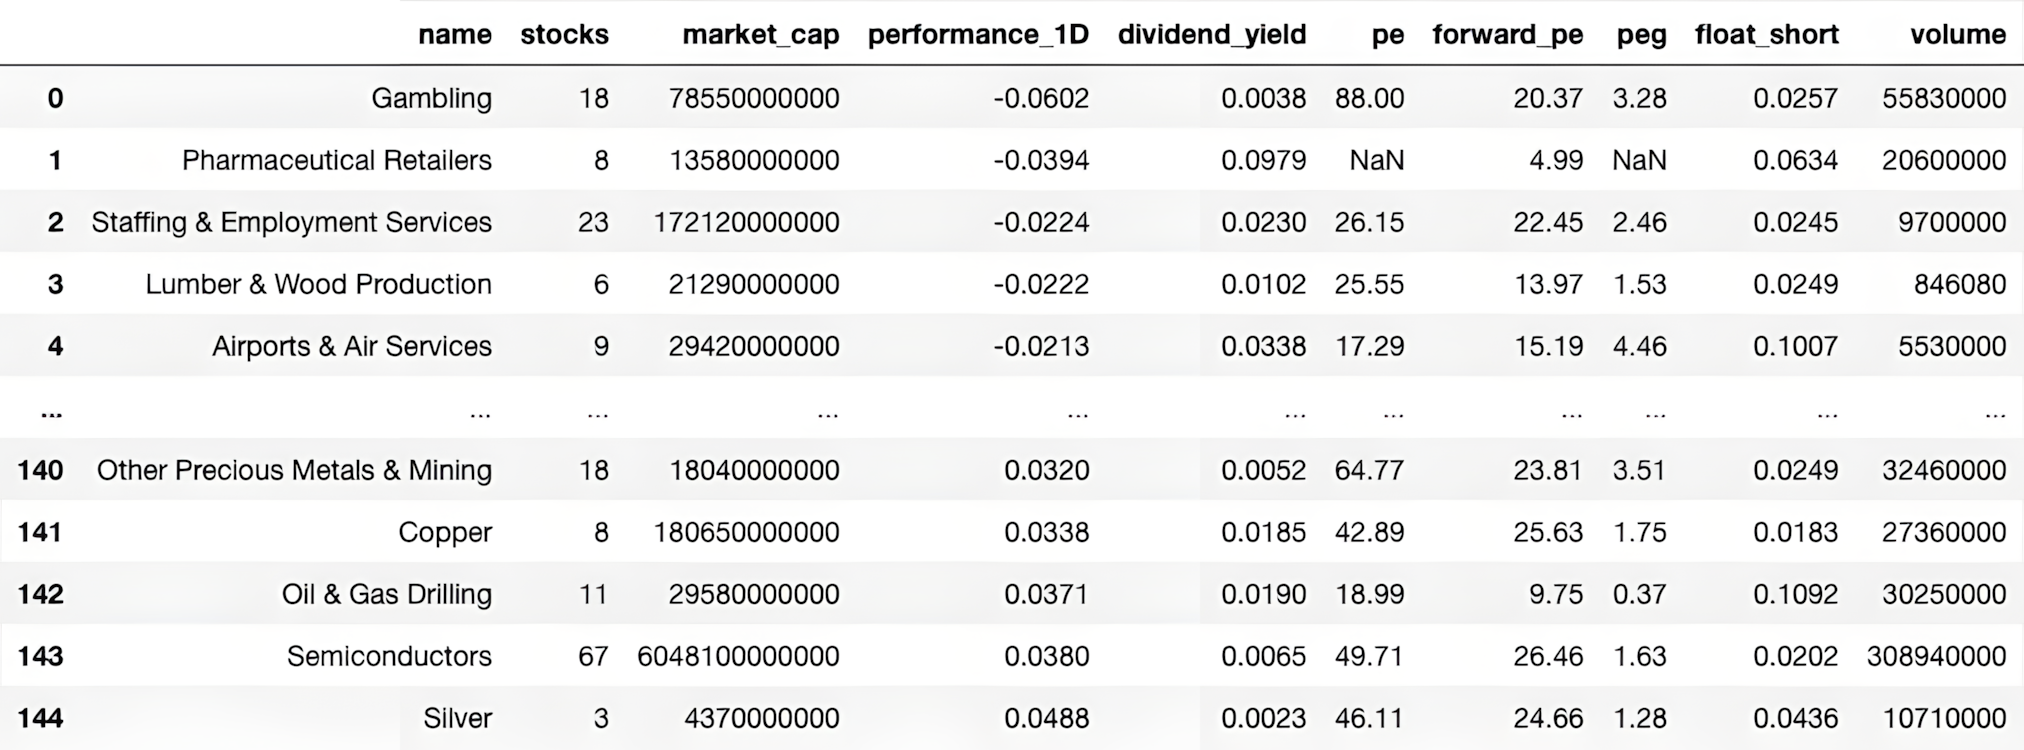
Task: Click the 'pe' column header
Action: pyautogui.click(x=1388, y=36)
